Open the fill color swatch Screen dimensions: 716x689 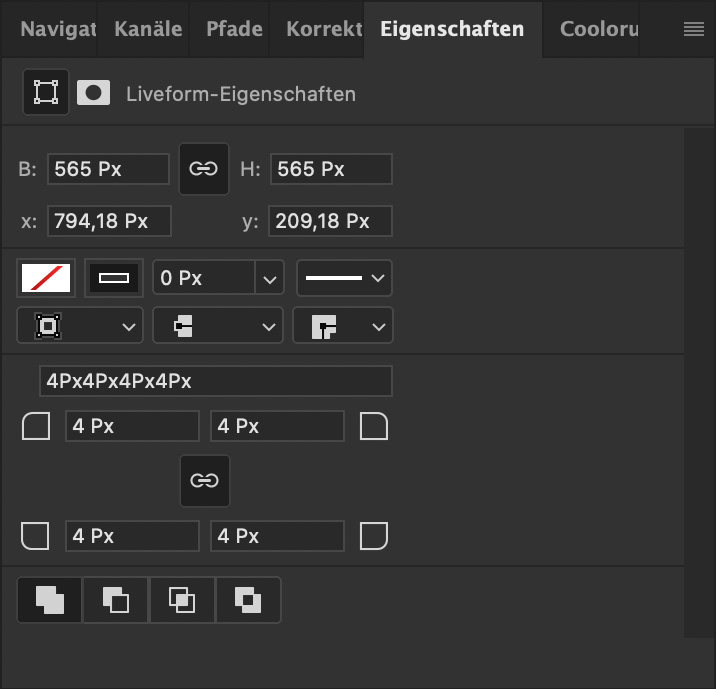[x=46, y=278]
